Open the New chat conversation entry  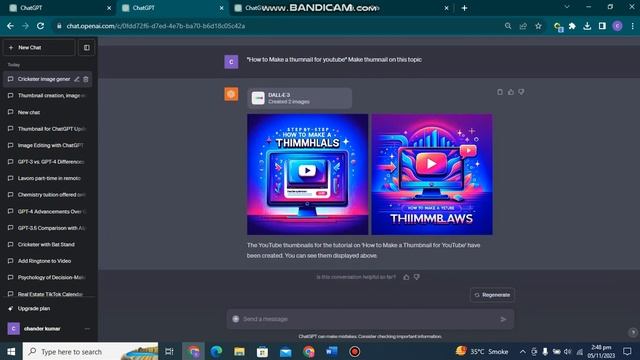tap(48, 112)
